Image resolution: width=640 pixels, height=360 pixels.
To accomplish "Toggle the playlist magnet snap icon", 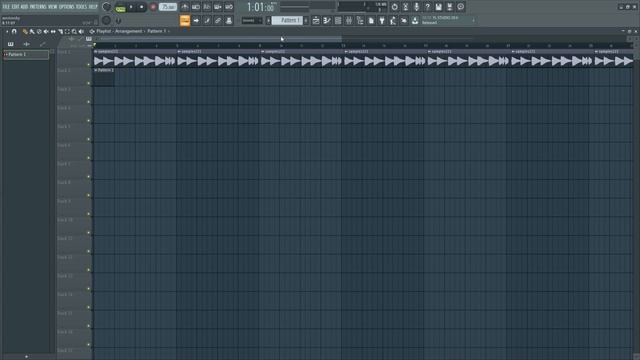I will point(14,31).
